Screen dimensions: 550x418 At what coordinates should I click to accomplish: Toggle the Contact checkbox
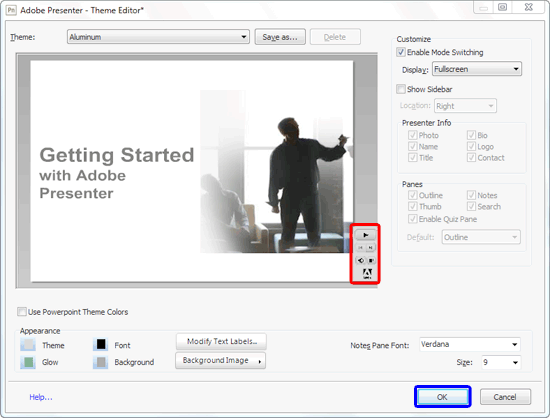[471, 157]
